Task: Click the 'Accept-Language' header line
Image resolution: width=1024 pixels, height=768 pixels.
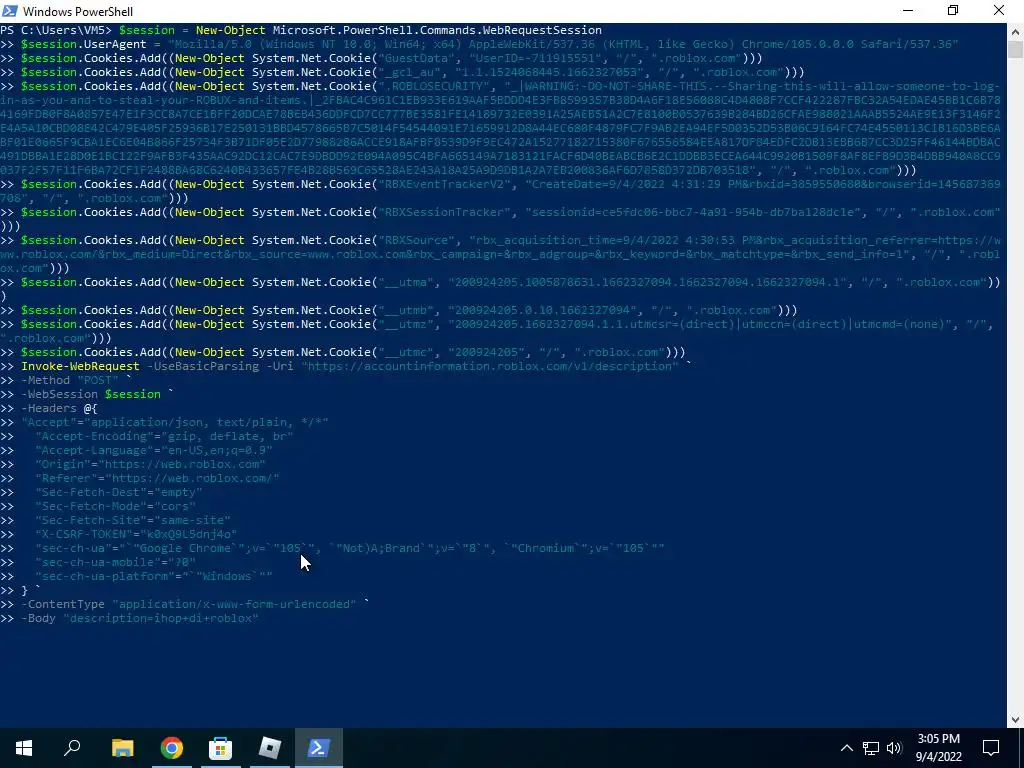Action: 154,450
